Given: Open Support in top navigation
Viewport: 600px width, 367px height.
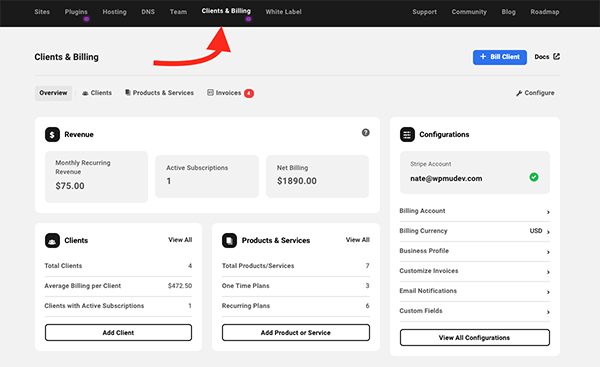Looking at the screenshot, I should [x=424, y=12].
